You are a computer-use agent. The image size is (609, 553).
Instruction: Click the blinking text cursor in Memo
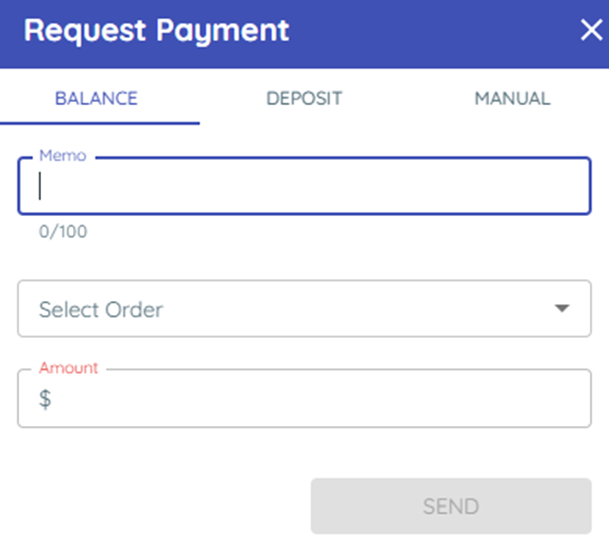click(x=40, y=187)
